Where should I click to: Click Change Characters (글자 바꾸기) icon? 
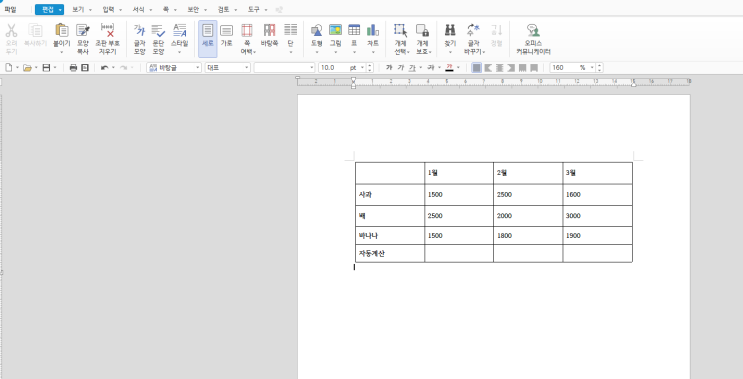pyautogui.click(x=473, y=30)
